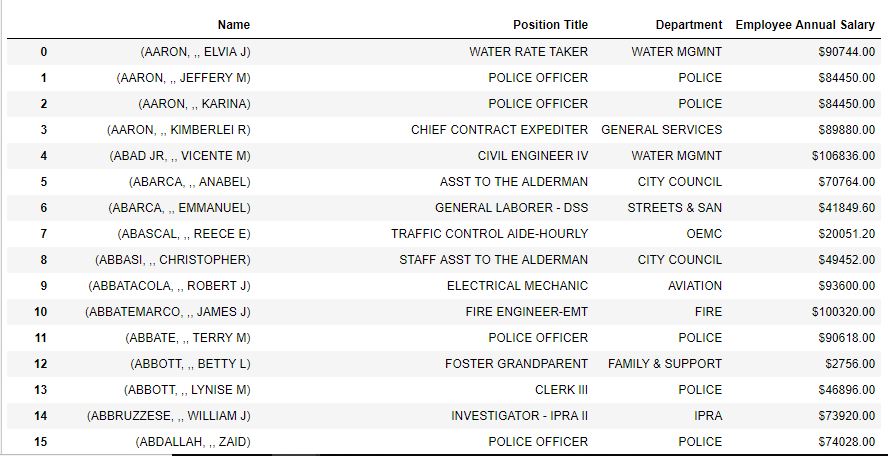Select row index 4

44,156
